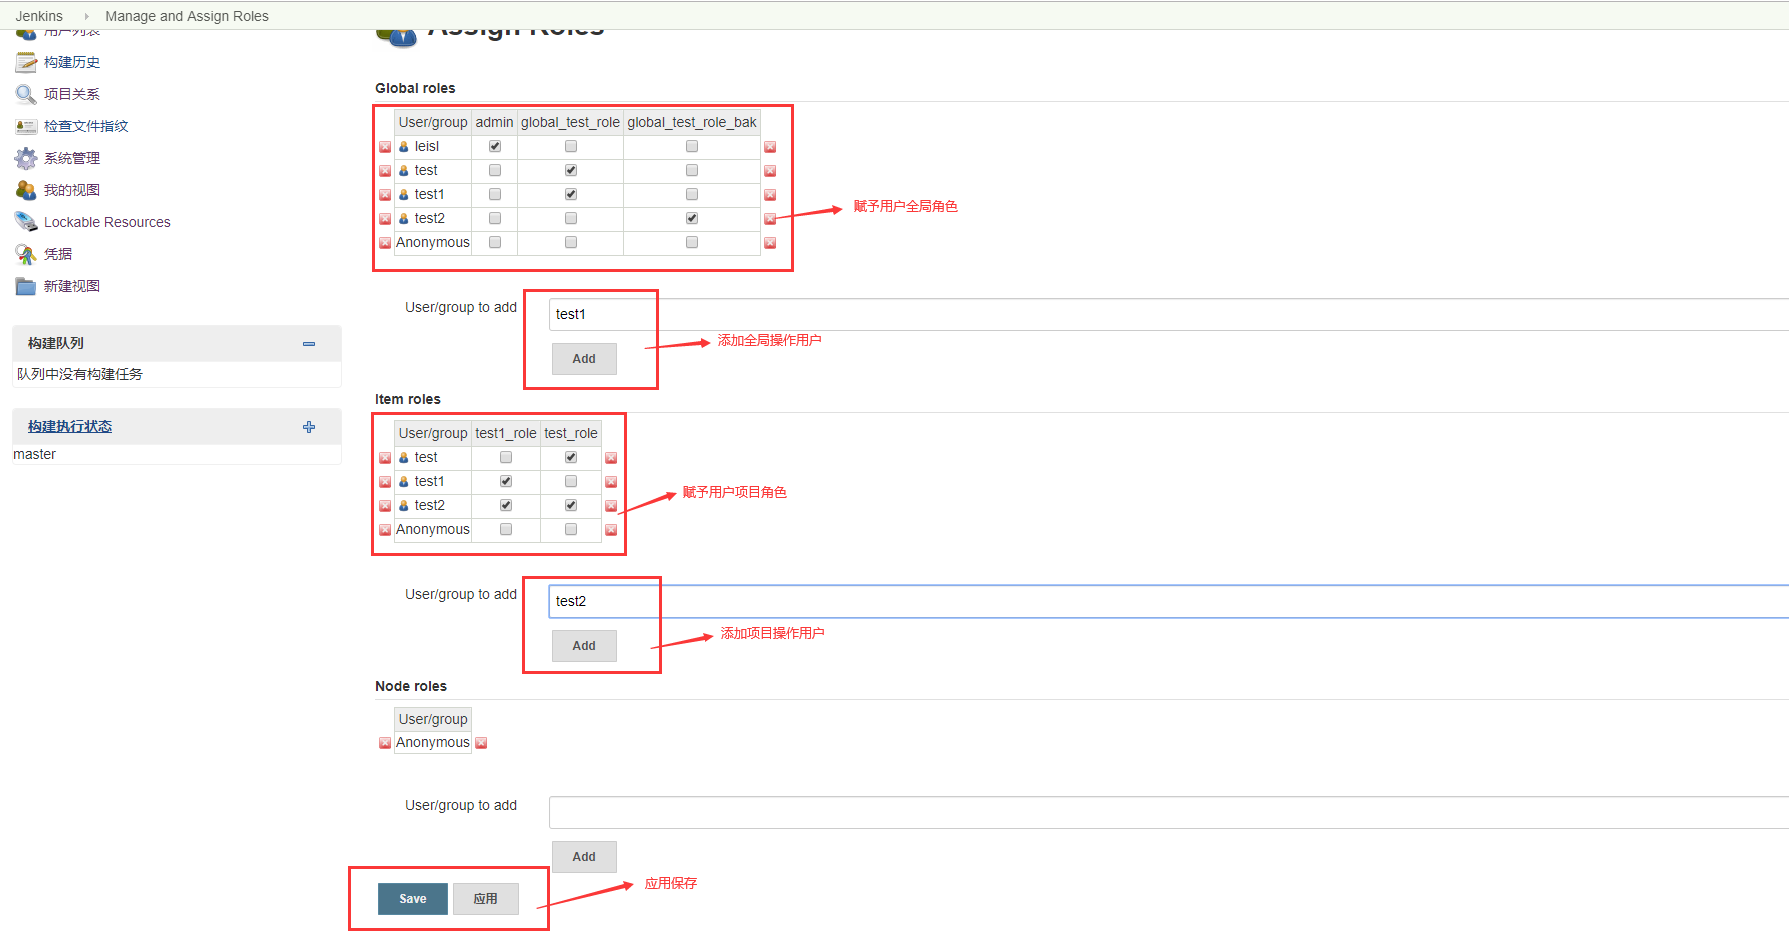Click the 检查文件指纹 fingerprint icon
1789x935 pixels.
tap(26, 126)
